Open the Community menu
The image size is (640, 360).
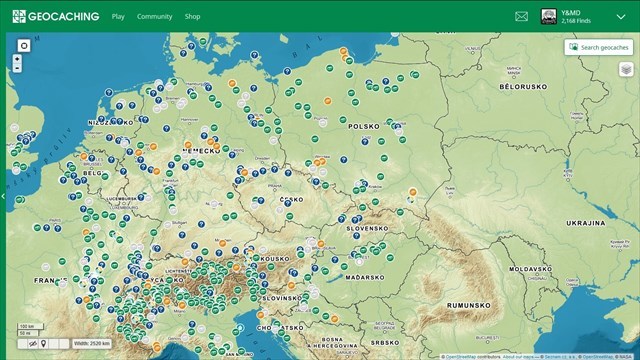tap(154, 16)
